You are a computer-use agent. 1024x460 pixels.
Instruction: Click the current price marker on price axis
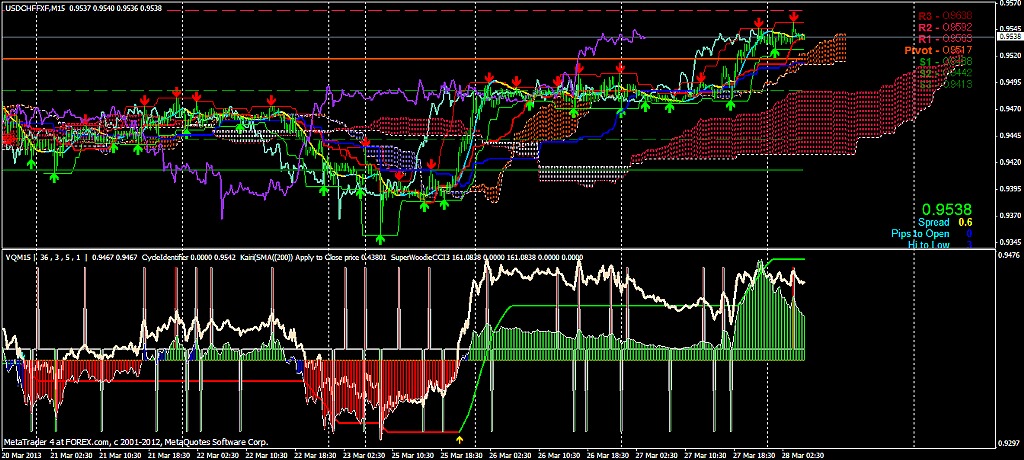1010,37
